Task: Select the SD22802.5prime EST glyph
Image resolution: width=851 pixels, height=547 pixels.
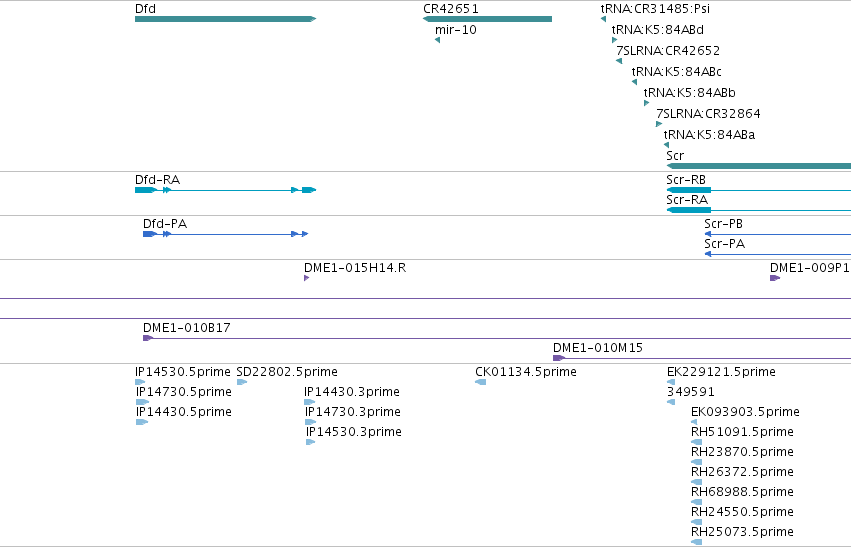Action: (242, 382)
